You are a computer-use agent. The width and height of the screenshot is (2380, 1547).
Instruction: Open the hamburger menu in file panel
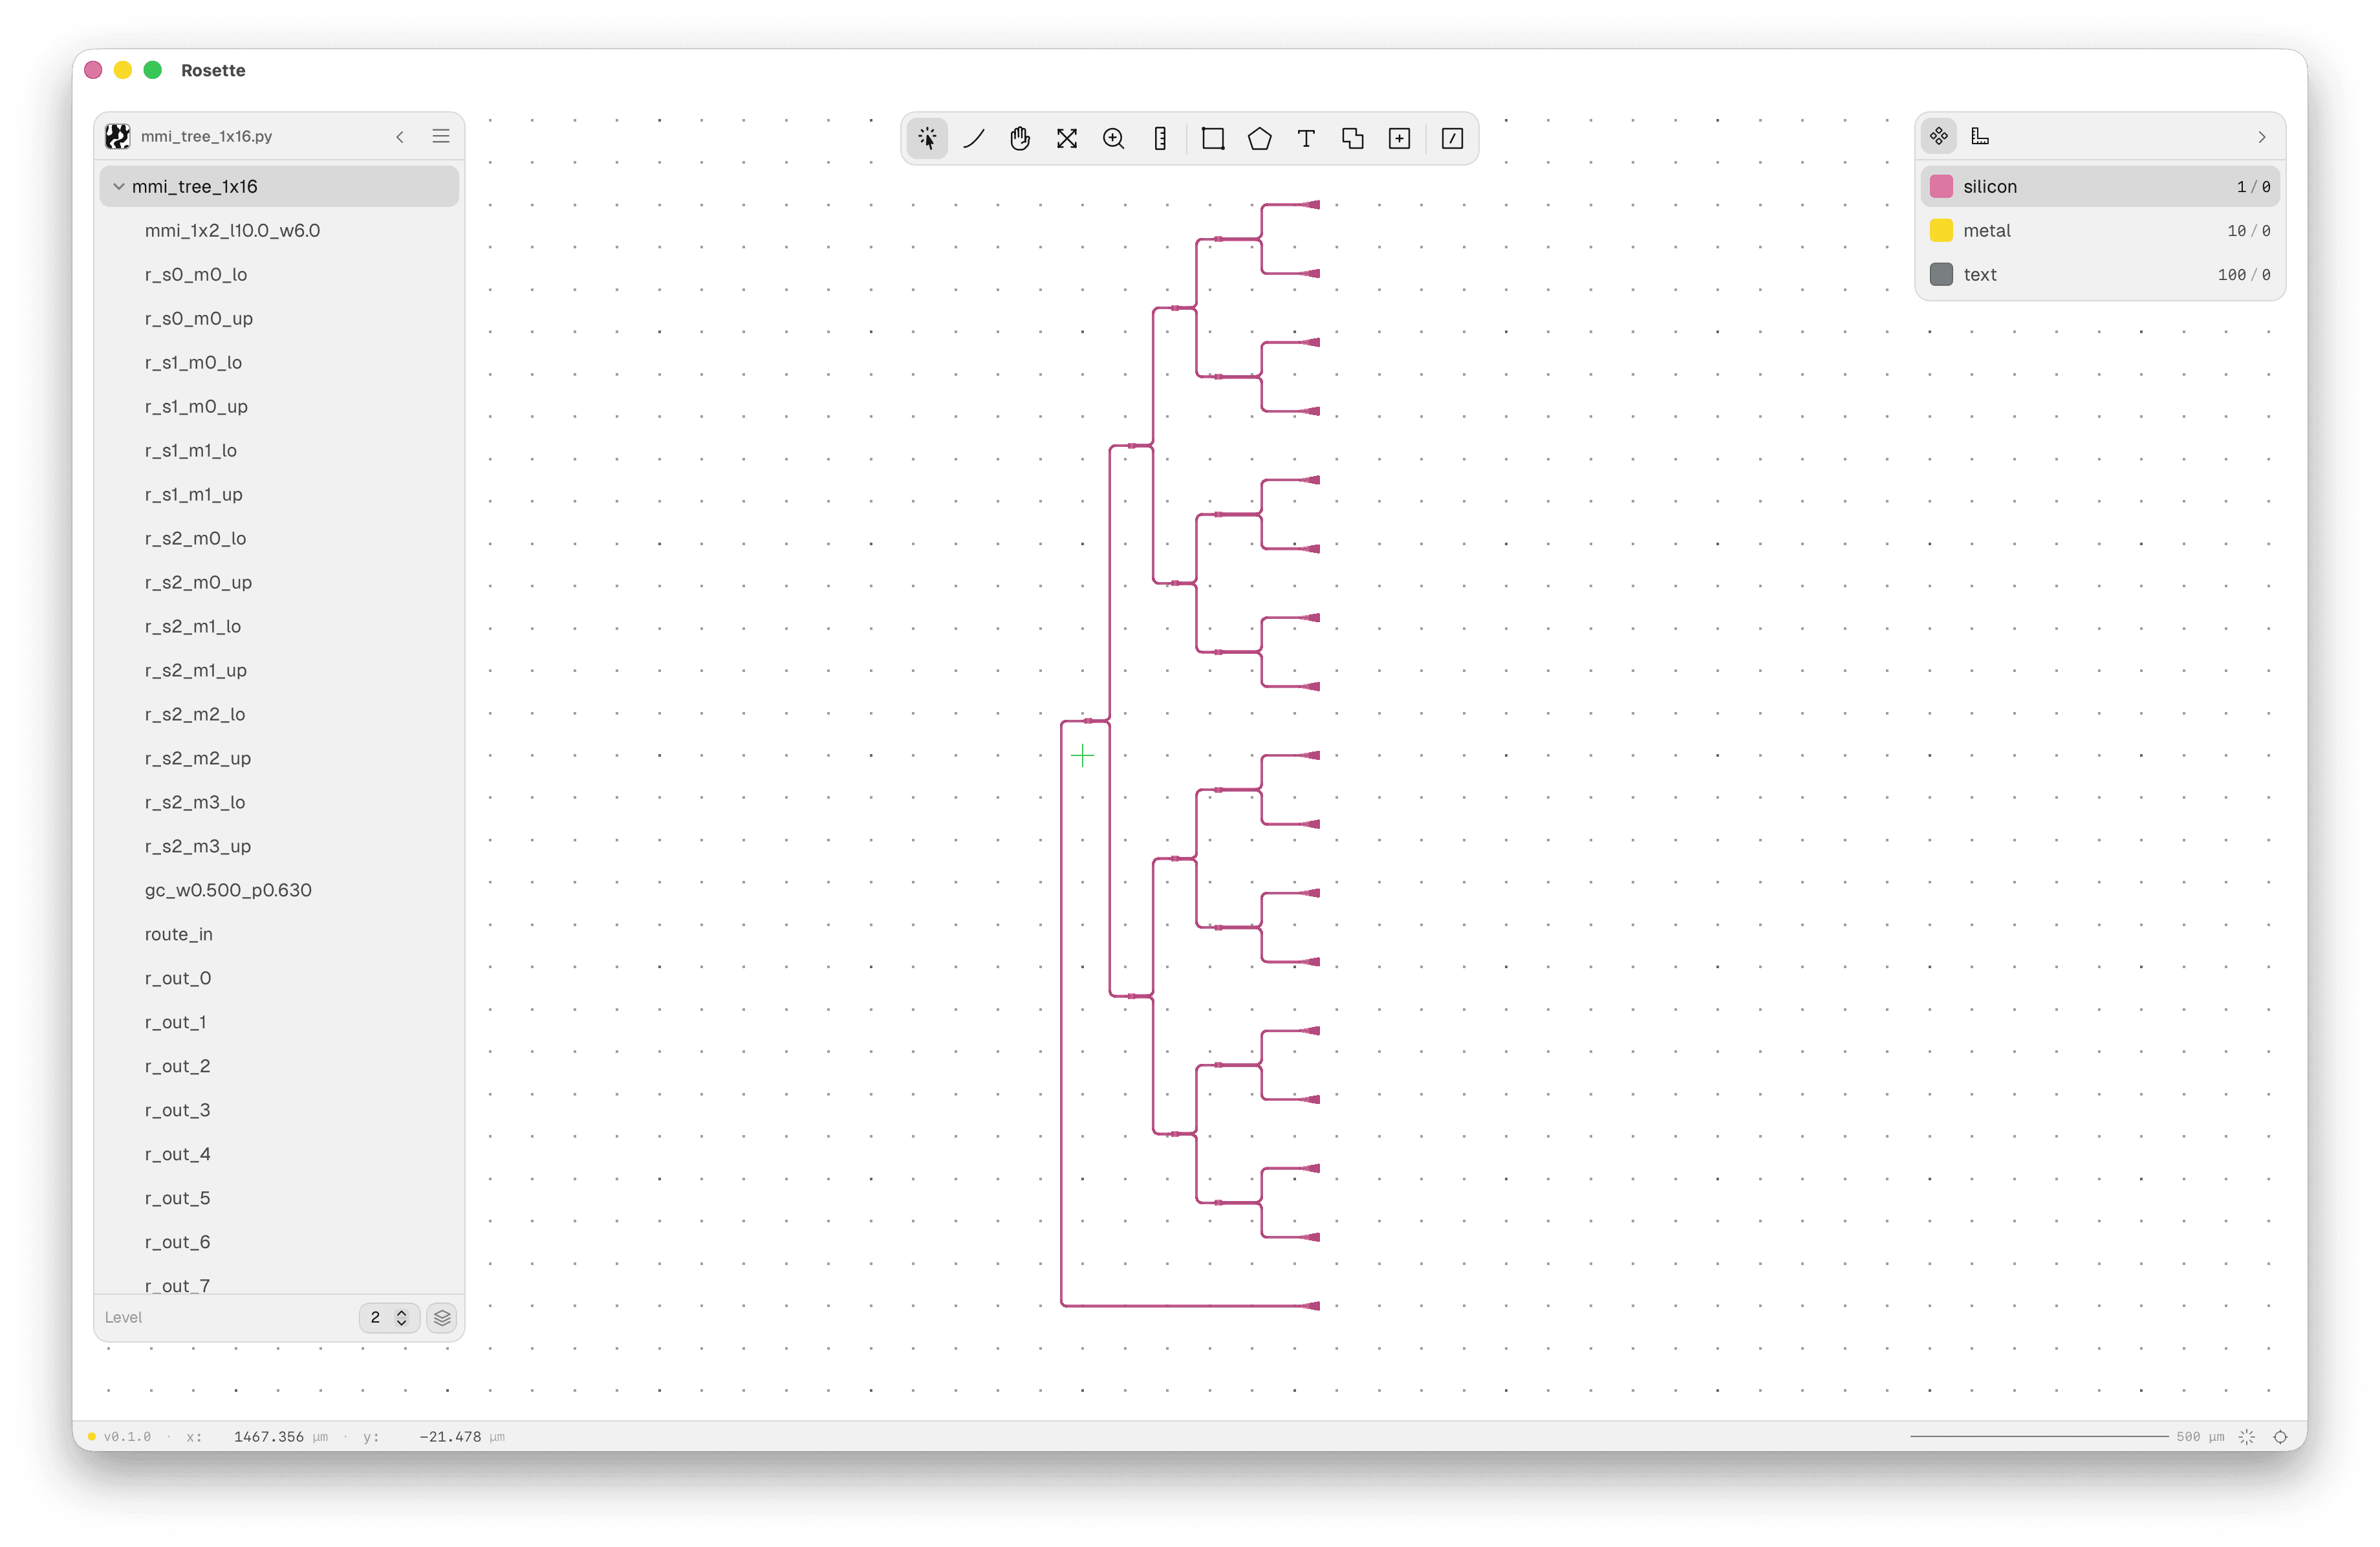[x=440, y=136]
